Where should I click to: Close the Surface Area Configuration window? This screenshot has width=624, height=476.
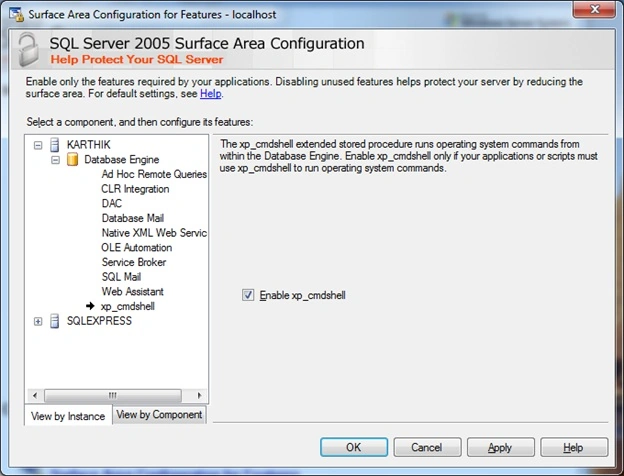coord(594,10)
